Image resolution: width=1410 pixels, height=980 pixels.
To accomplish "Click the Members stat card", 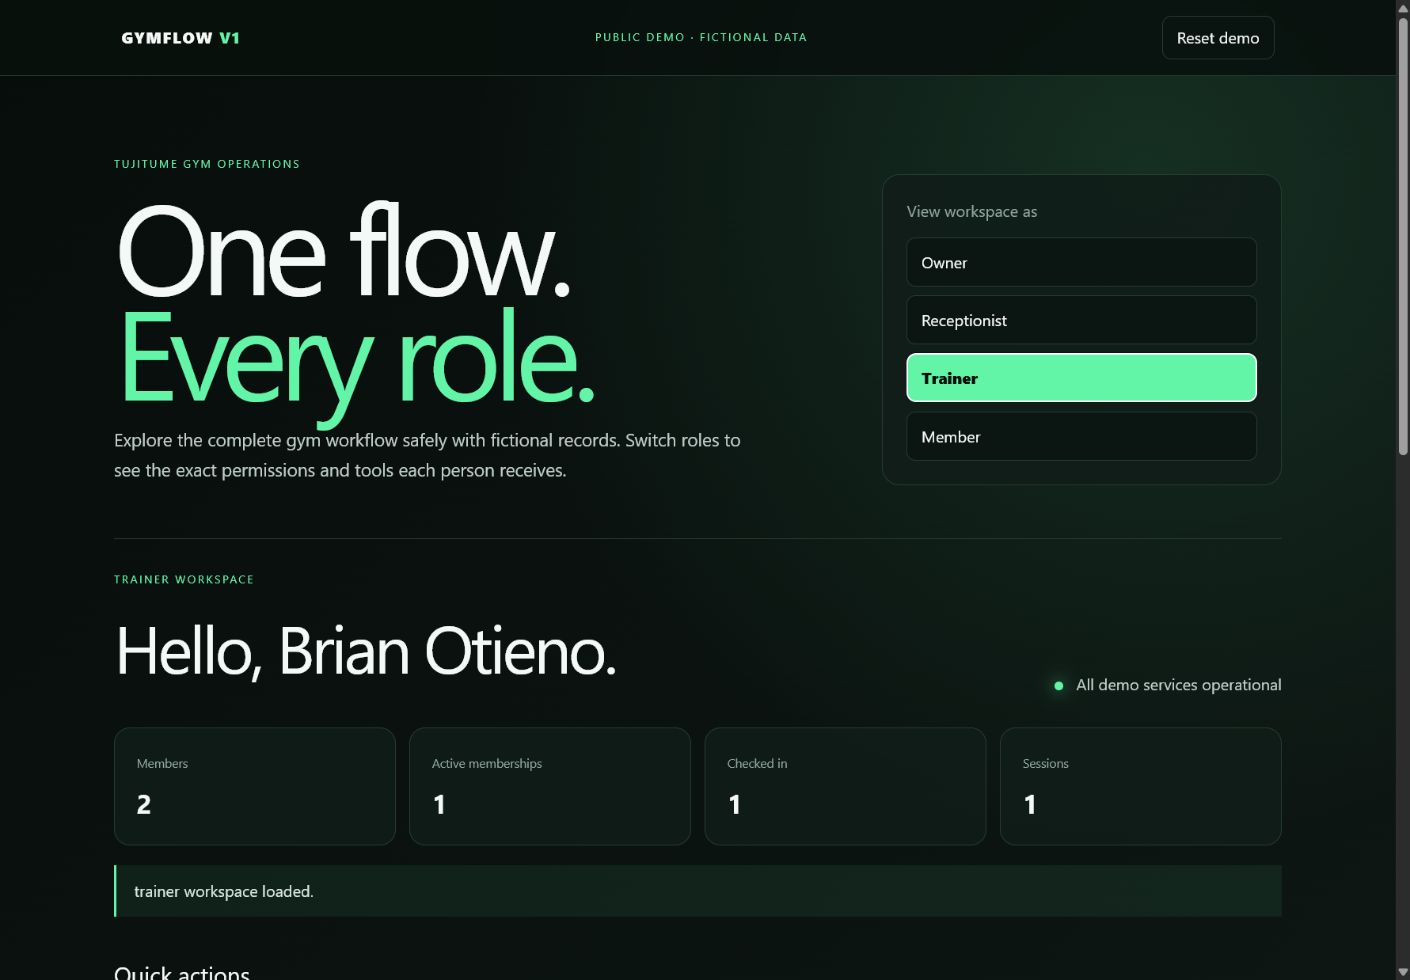I will (255, 786).
